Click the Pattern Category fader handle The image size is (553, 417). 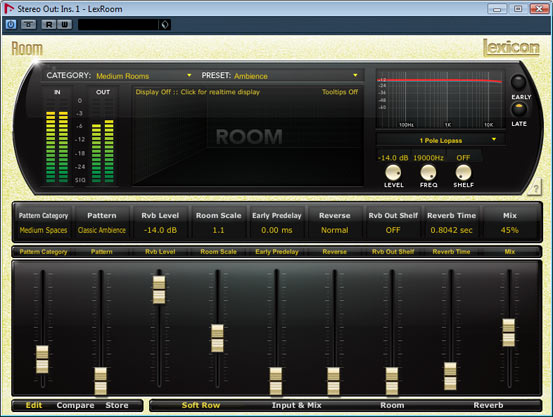(x=42, y=359)
